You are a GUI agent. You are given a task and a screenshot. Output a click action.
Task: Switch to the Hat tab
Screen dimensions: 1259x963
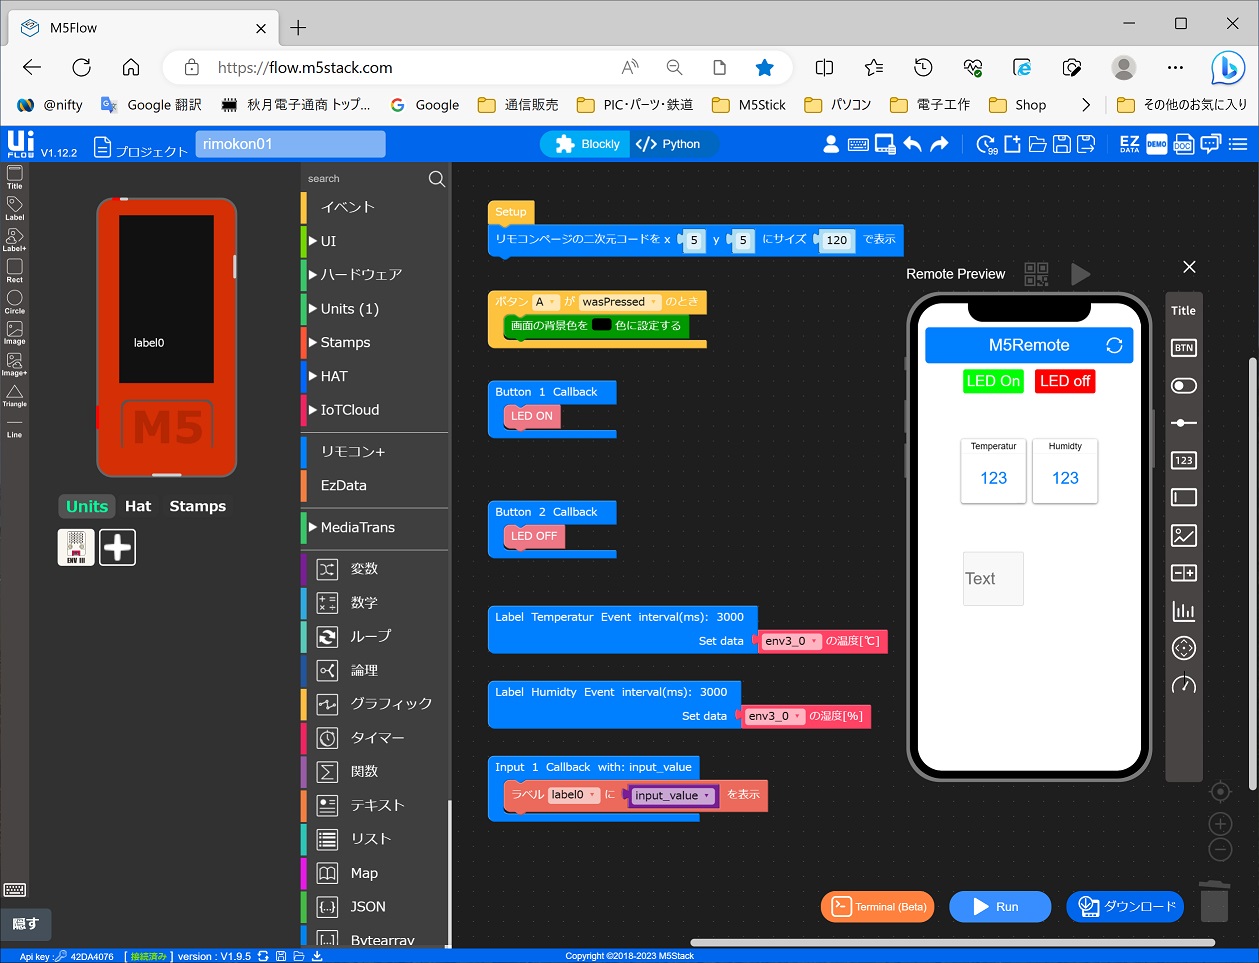(x=138, y=506)
